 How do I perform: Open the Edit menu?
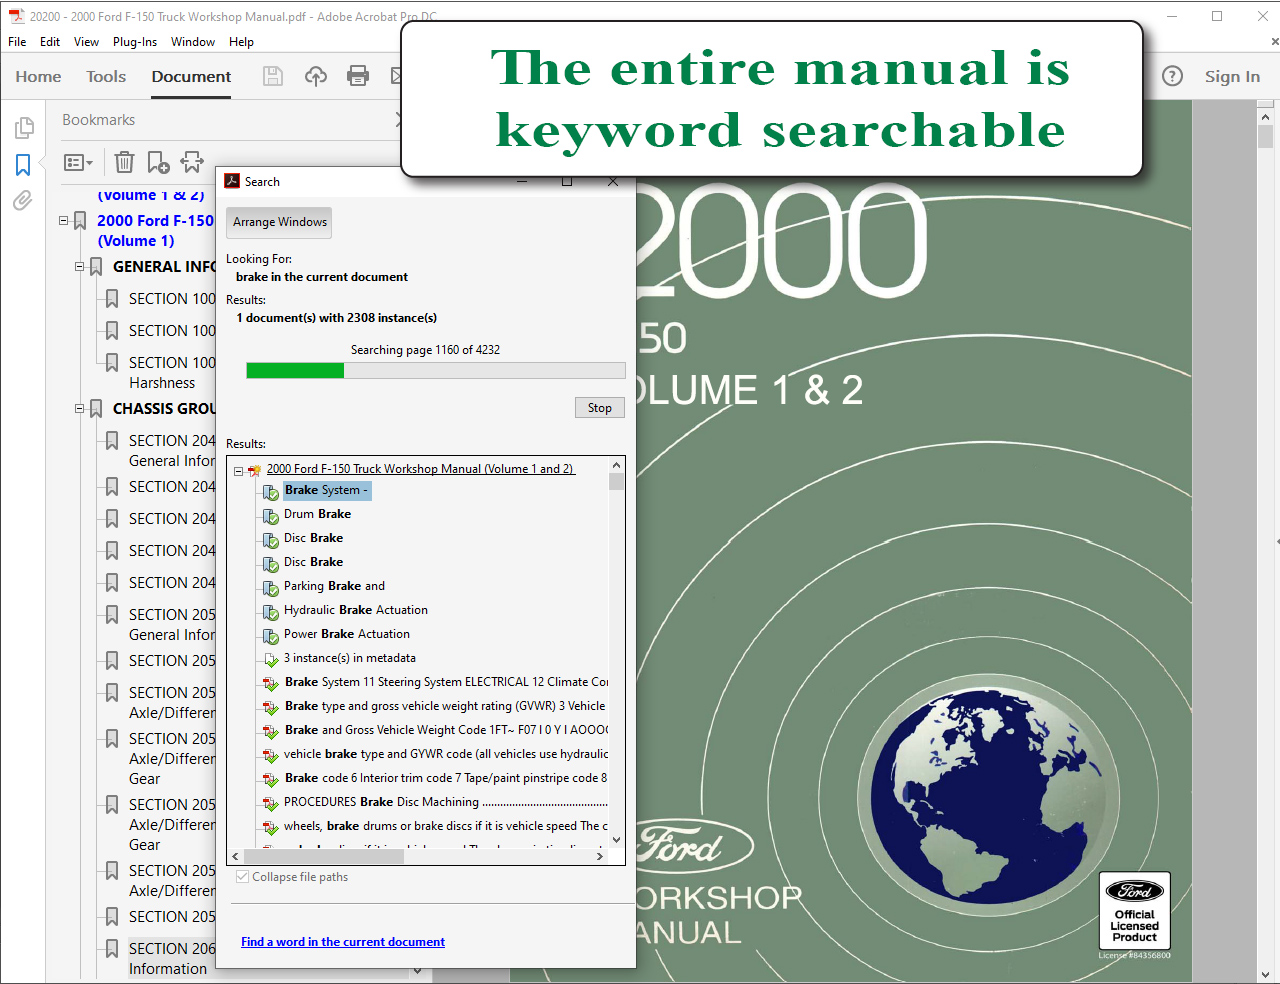click(50, 42)
